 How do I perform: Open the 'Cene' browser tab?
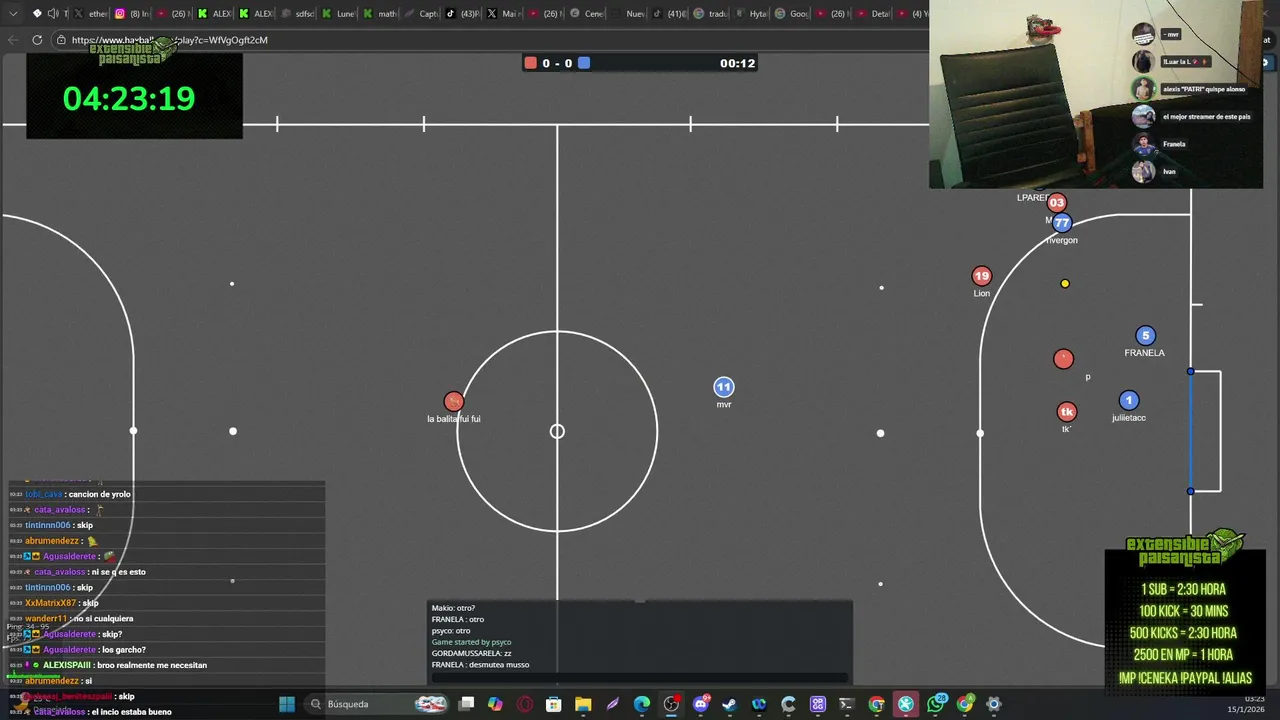point(587,14)
